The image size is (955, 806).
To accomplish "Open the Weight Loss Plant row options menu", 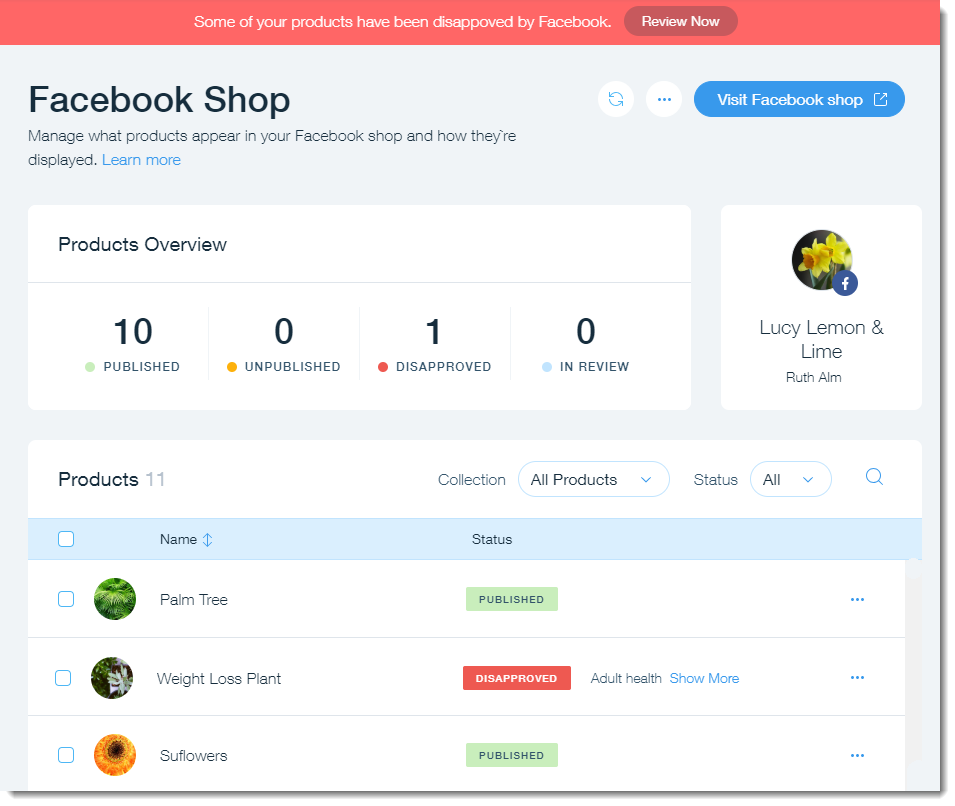I will pyautogui.click(x=857, y=677).
